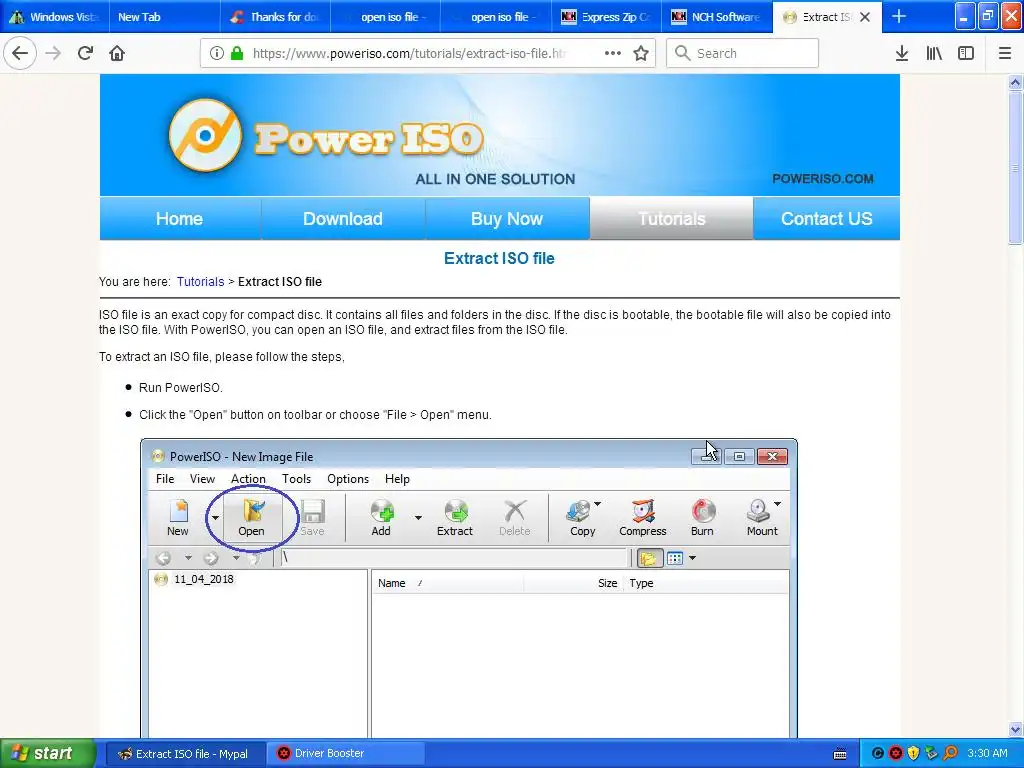Open the Action menu in PowerISO

click(248, 479)
